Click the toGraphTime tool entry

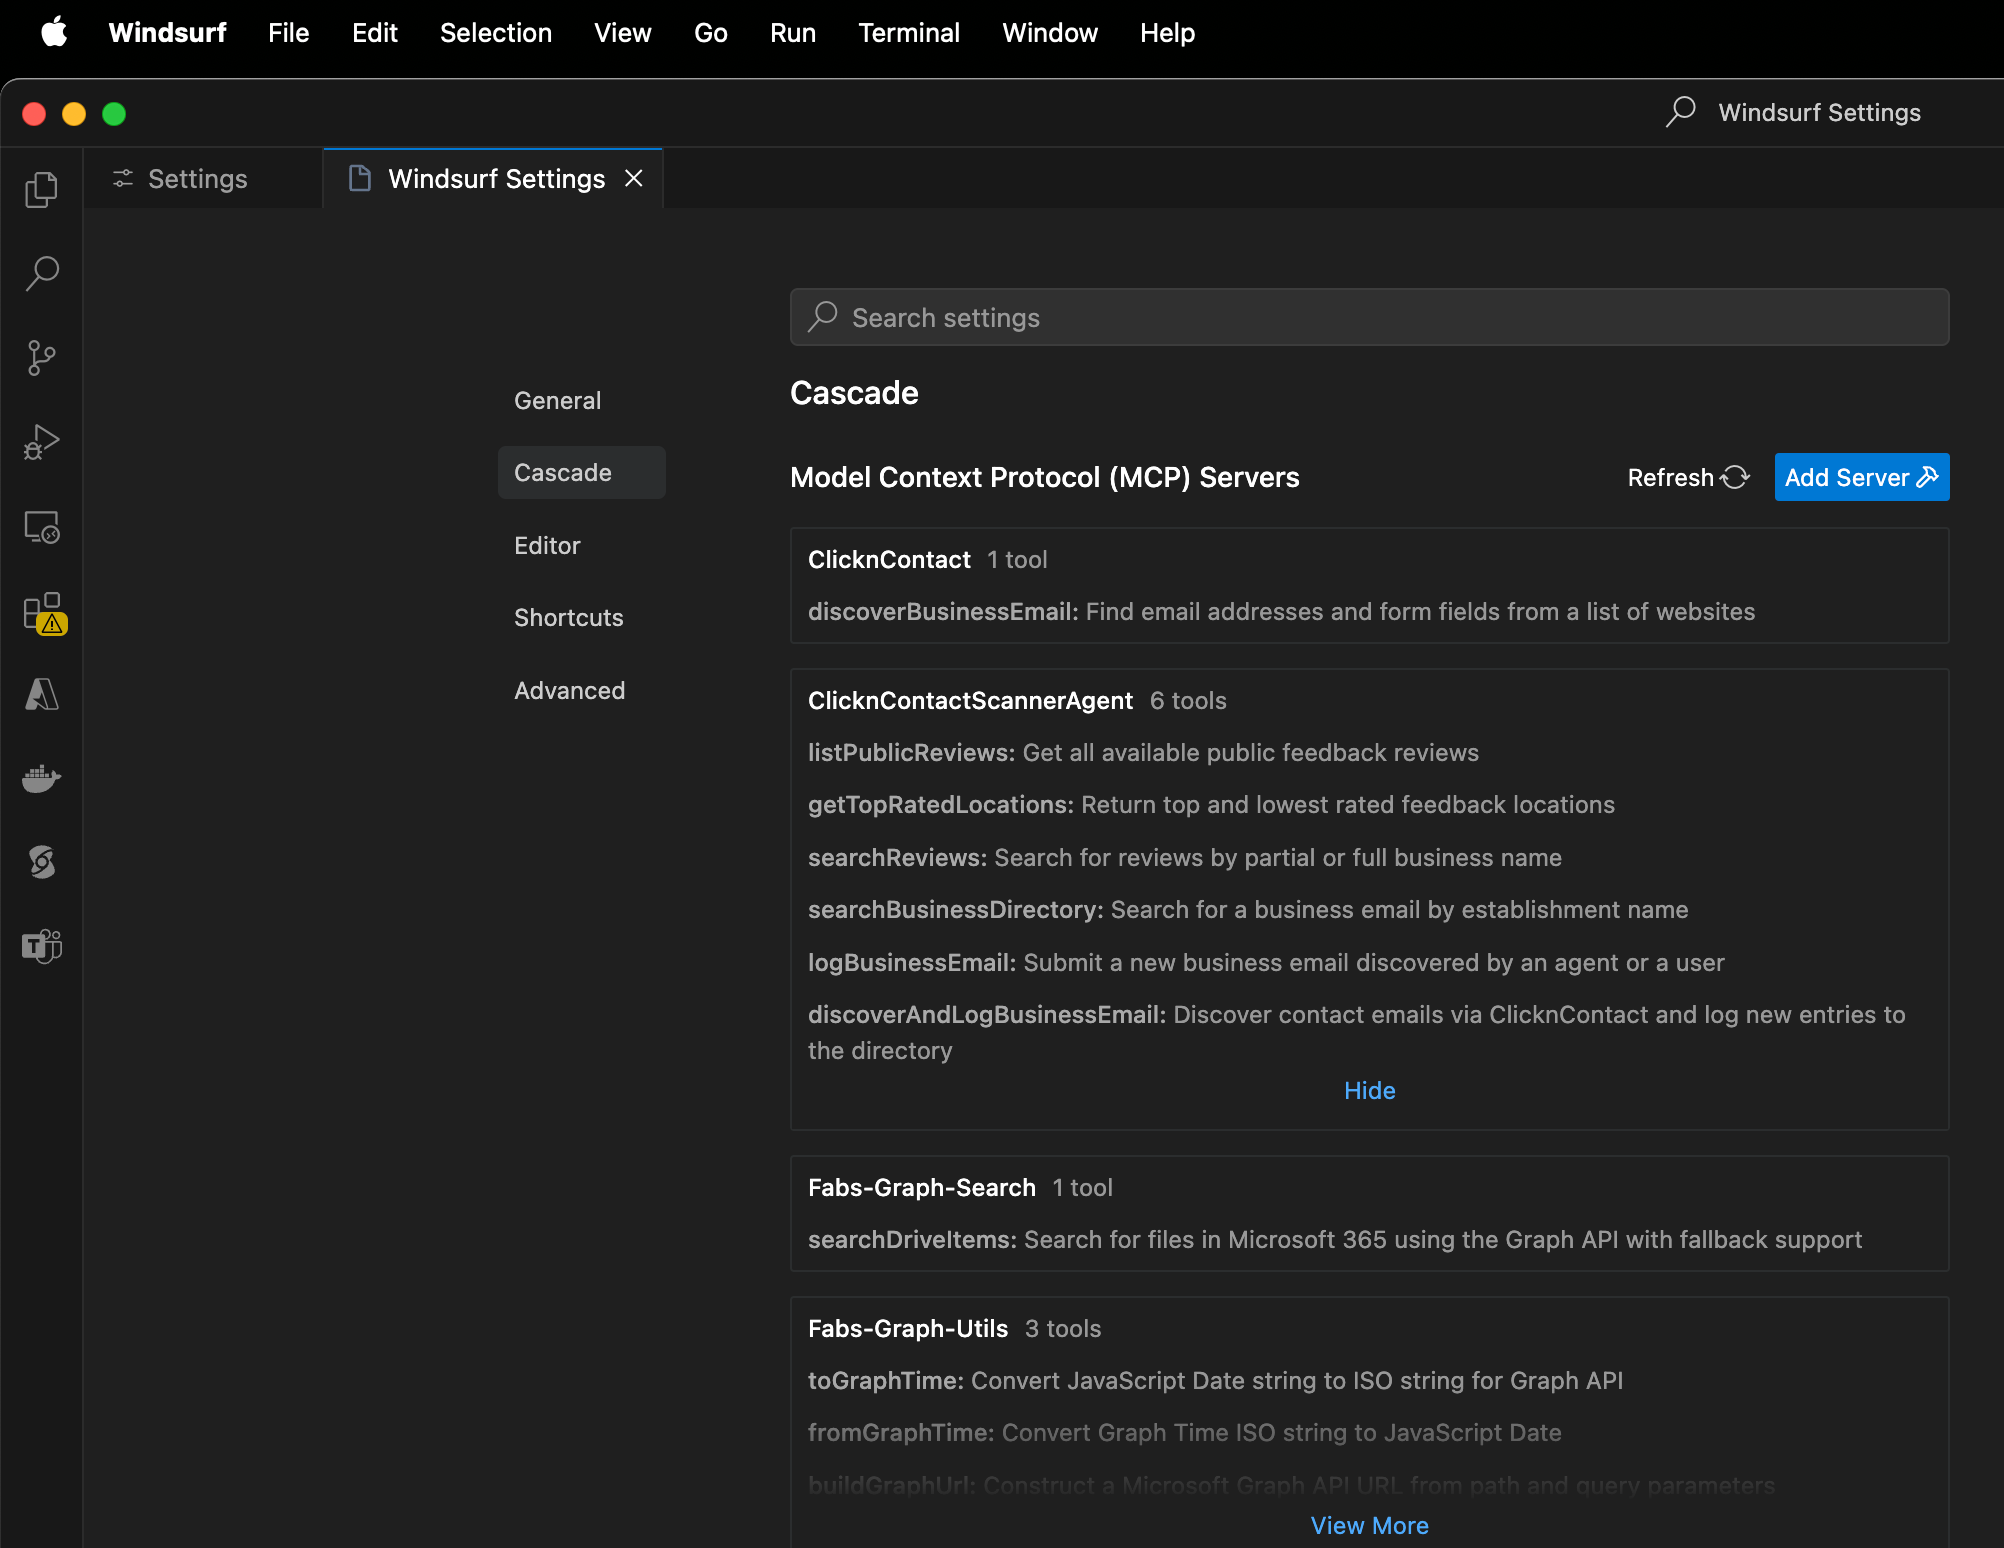coord(1215,1380)
